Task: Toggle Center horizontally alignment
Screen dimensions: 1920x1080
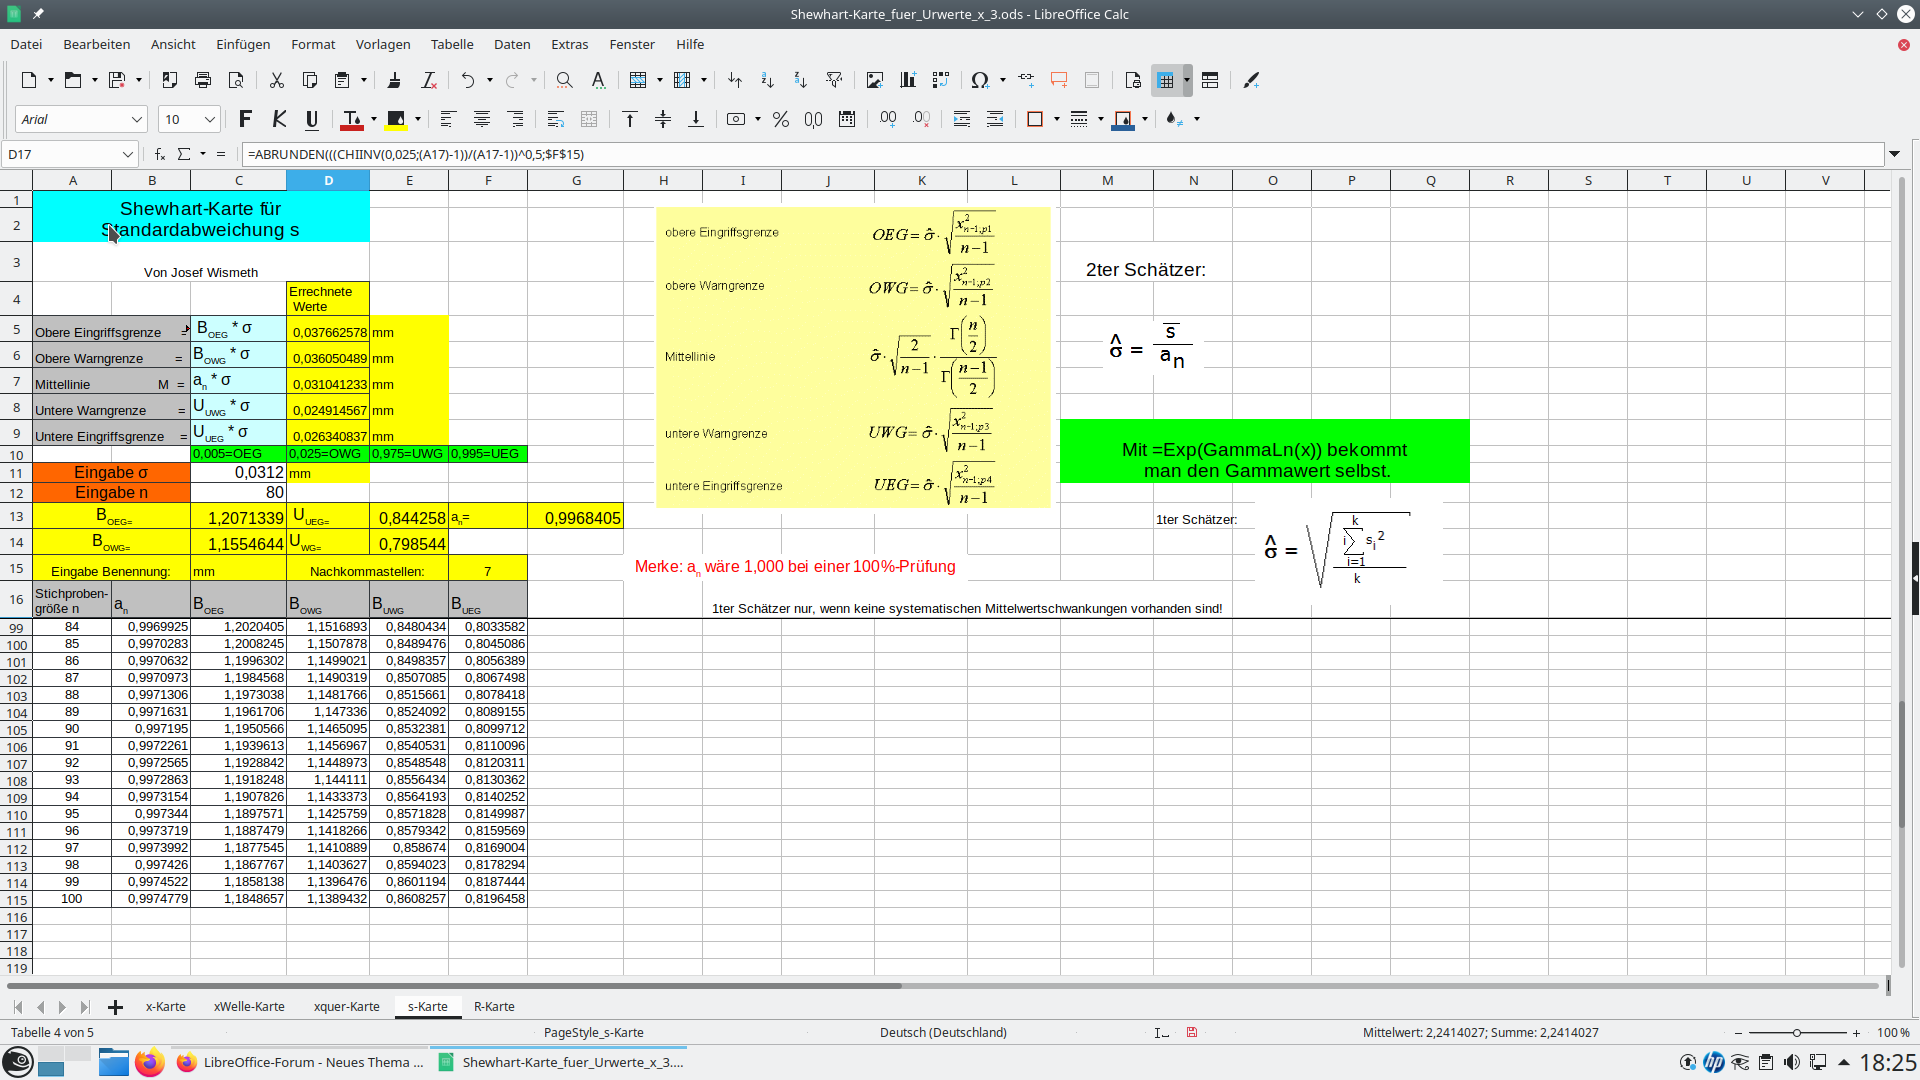Action: coord(482,119)
